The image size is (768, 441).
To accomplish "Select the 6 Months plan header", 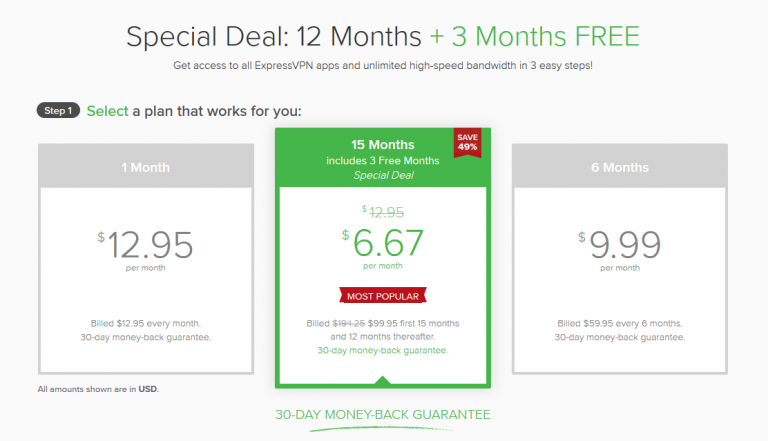I will [x=620, y=166].
